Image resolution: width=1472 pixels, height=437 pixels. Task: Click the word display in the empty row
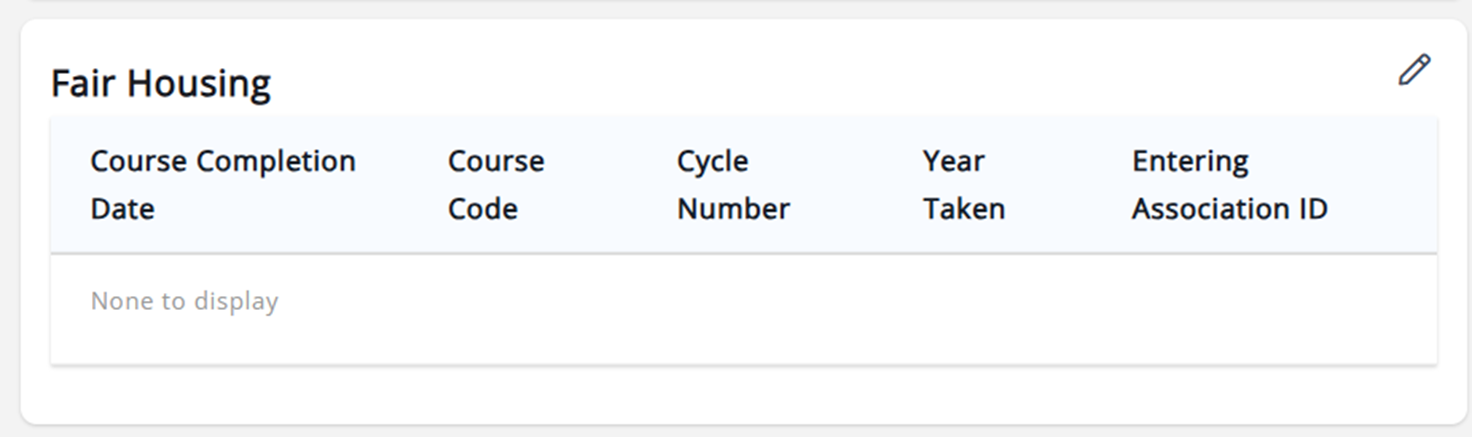(x=236, y=301)
